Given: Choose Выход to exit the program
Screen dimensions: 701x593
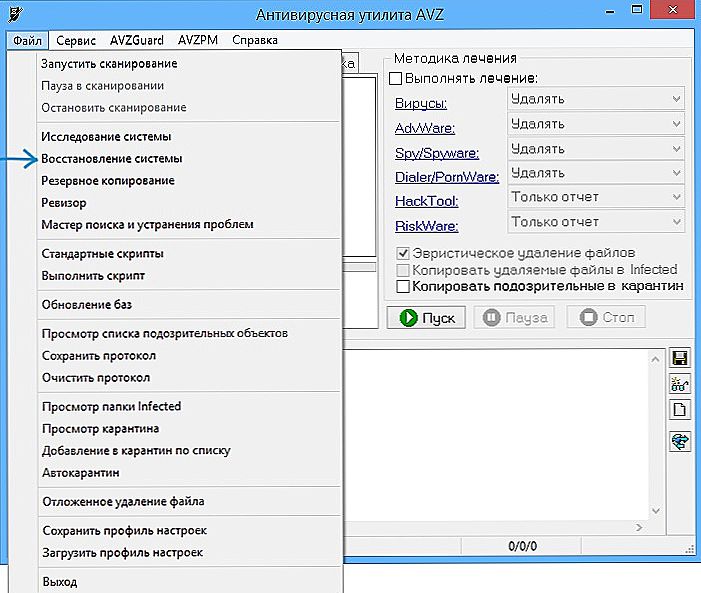Looking at the screenshot, I should [189, 582].
